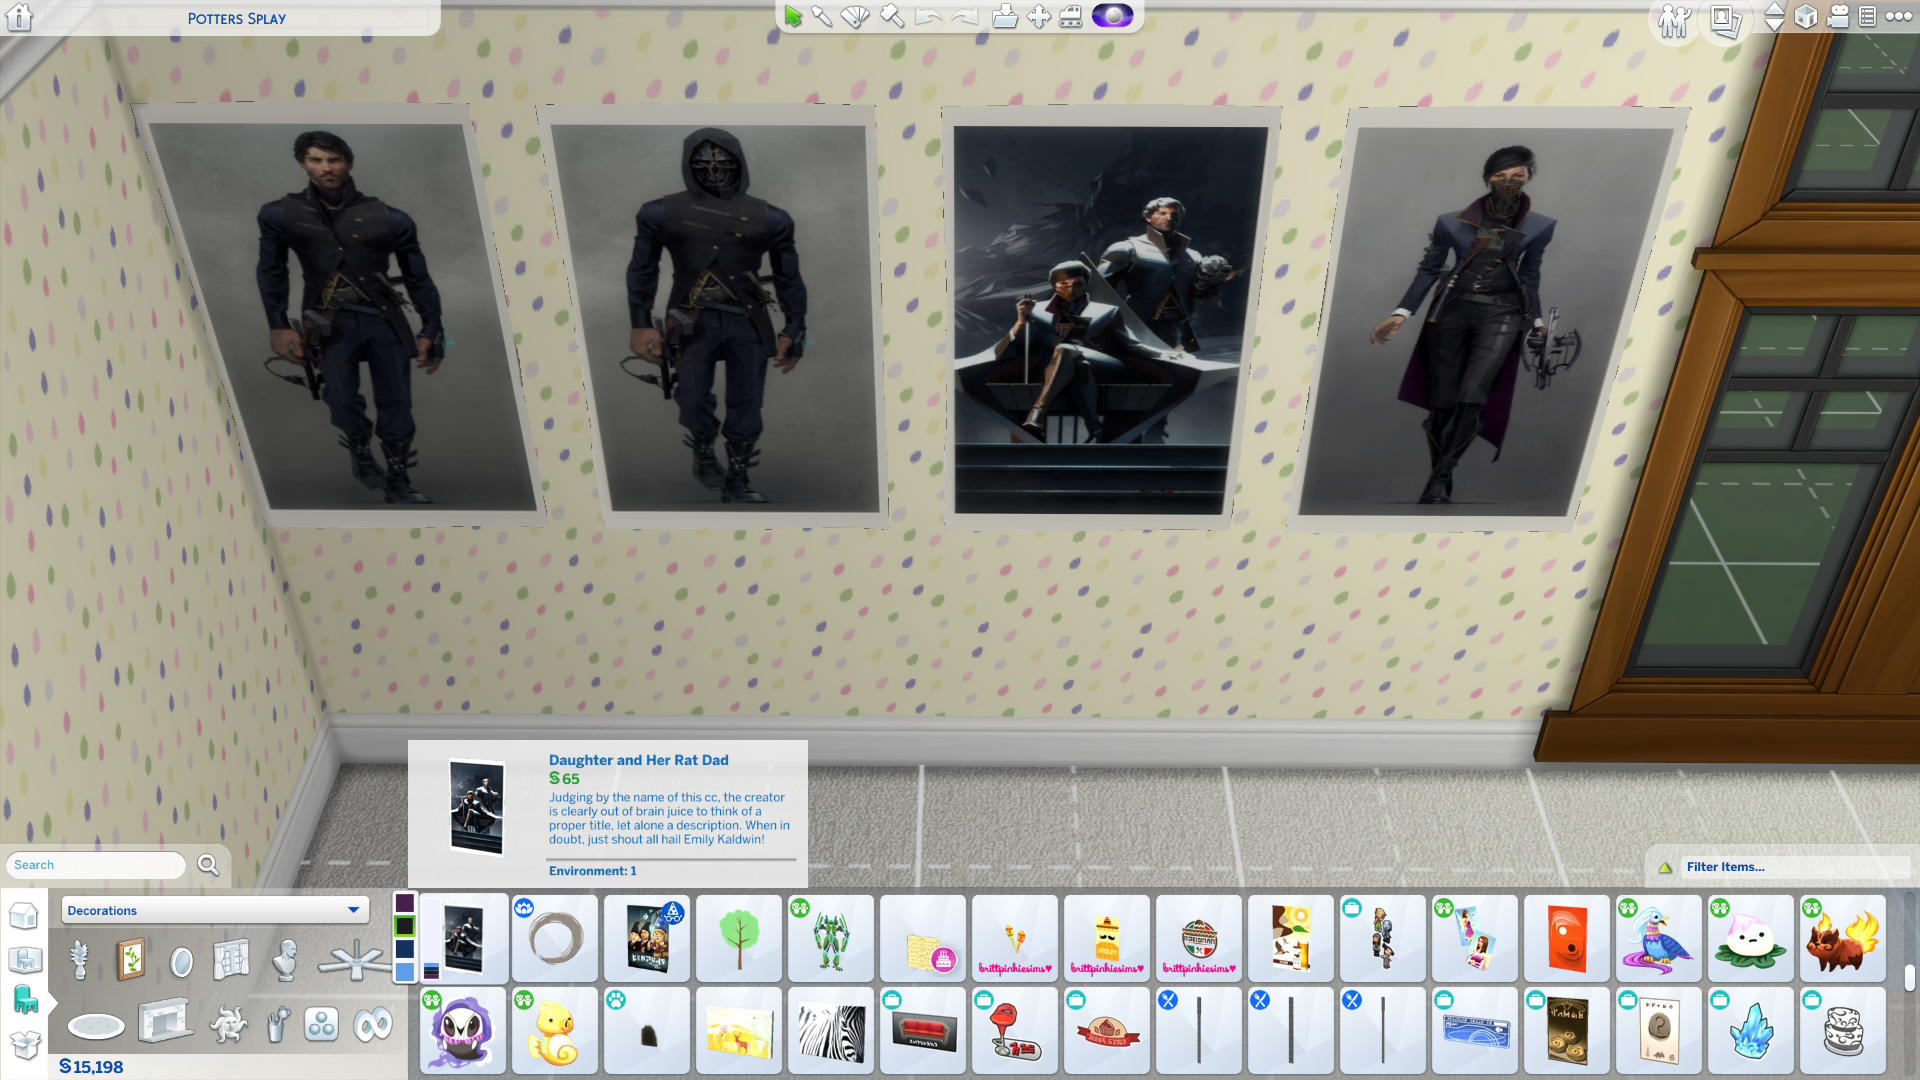1920x1080 pixels.
Task: Select the green arrow Select tool
Action: [793, 16]
